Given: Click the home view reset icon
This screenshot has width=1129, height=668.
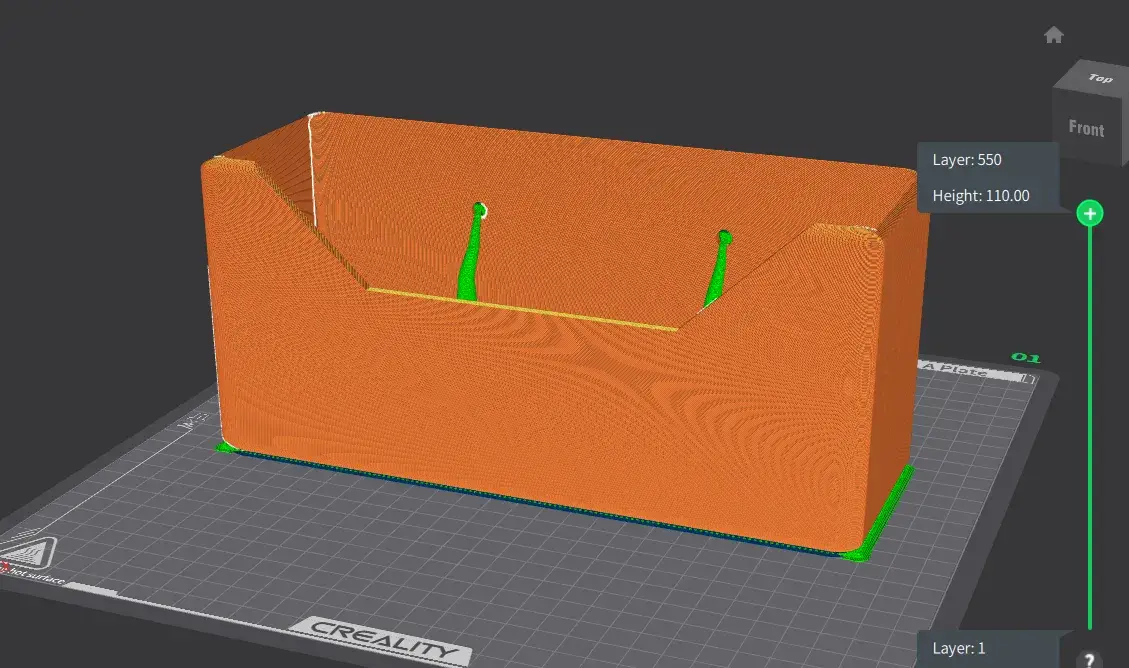Looking at the screenshot, I should coord(1053,35).
